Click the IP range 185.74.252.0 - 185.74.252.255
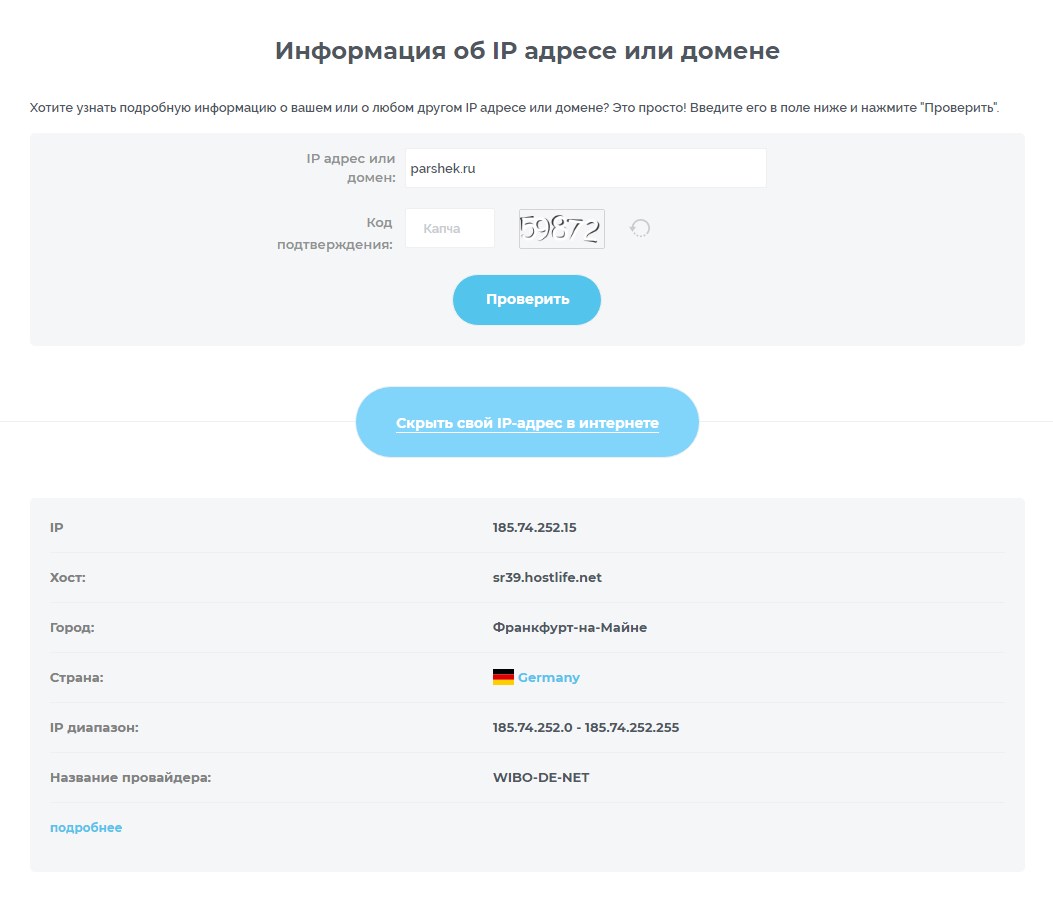This screenshot has width=1053, height=897. pos(585,728)
